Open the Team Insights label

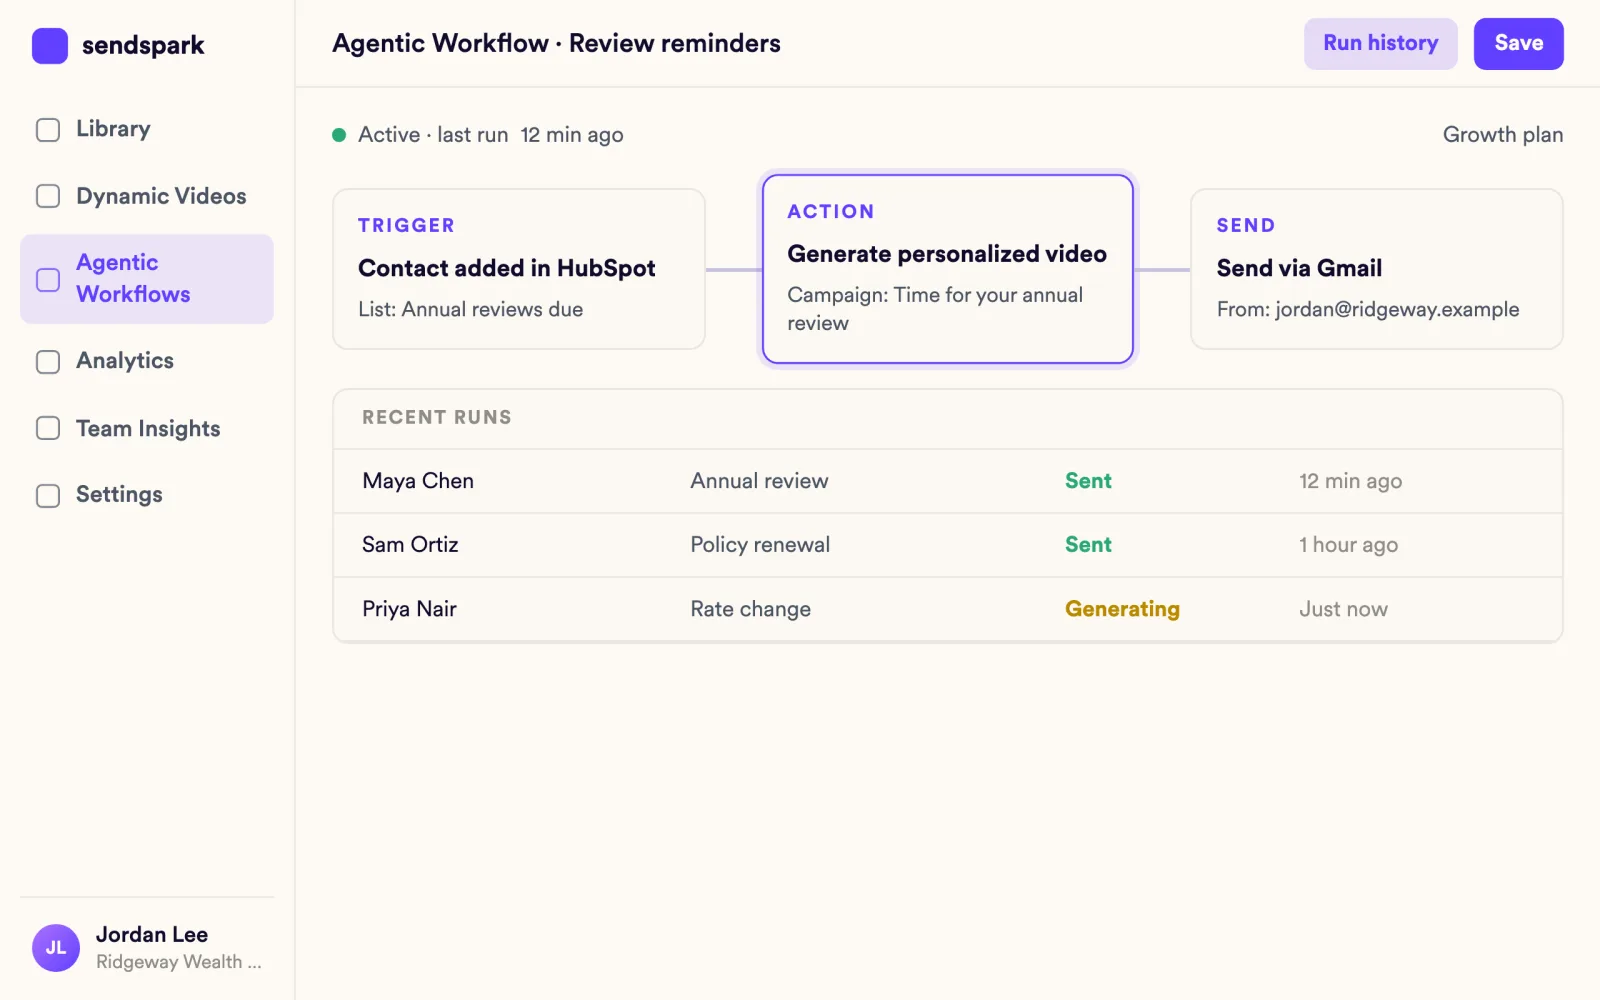coord(148,428)
